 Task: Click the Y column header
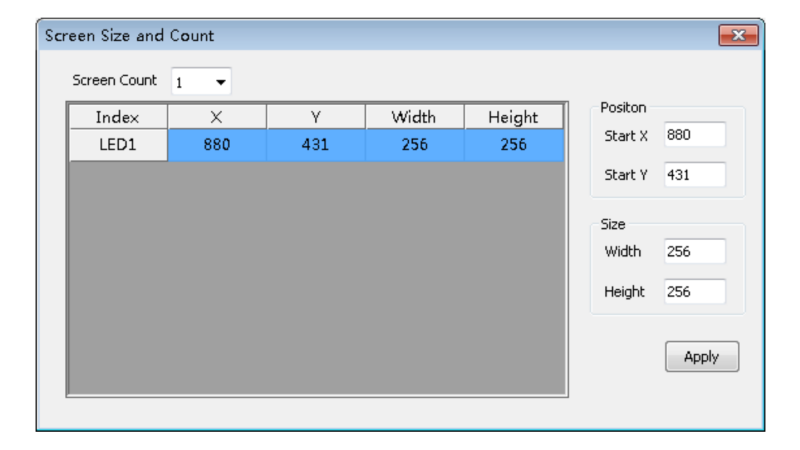[315, 117]
